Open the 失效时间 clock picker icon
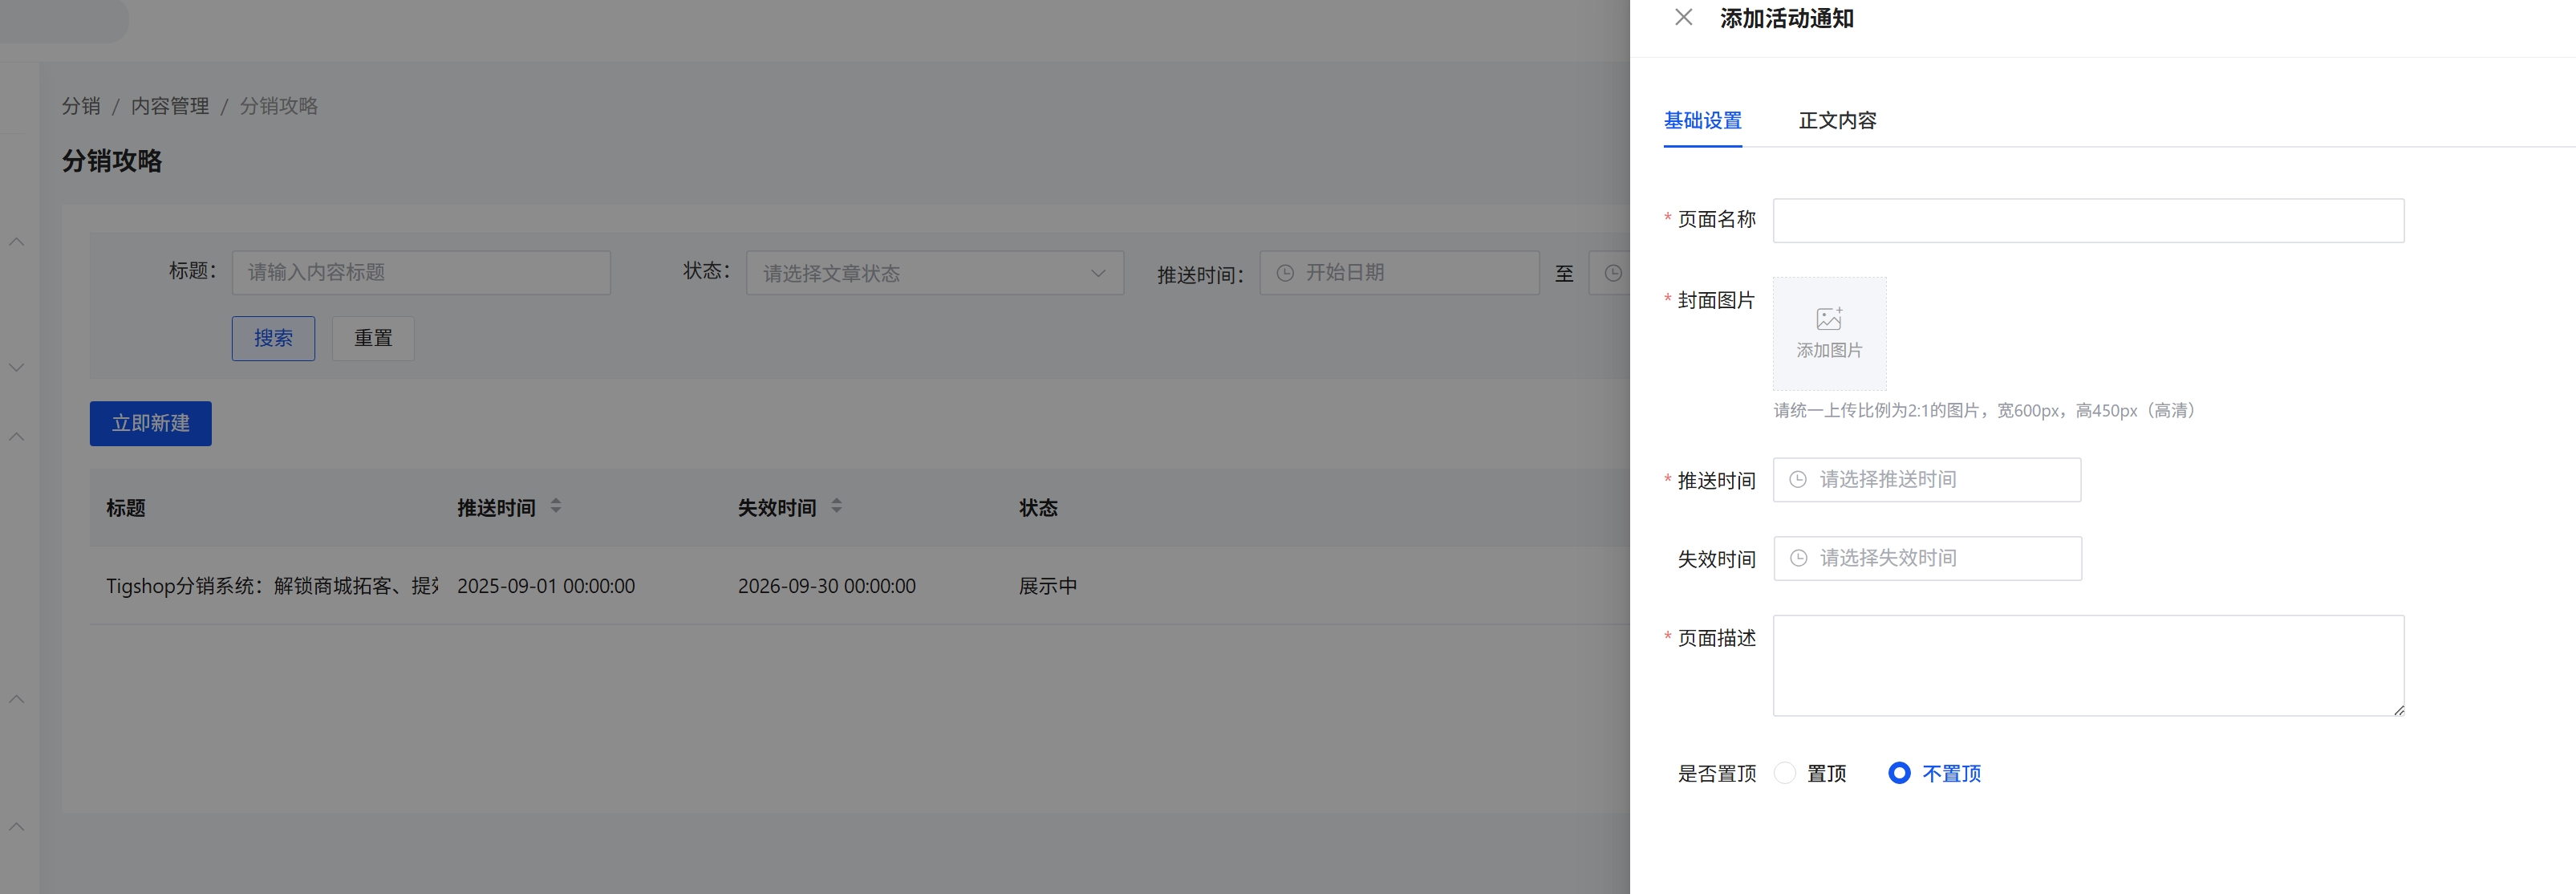 pyautogui.click(x=1797, y=558)
